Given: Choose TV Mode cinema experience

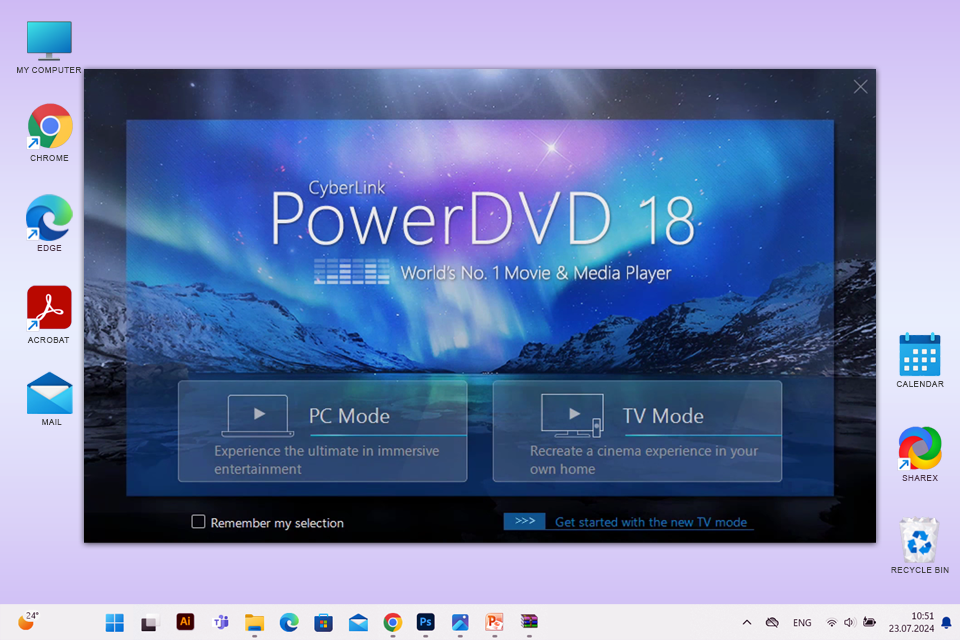Looking at the screenshot, I should click(637, 431).
